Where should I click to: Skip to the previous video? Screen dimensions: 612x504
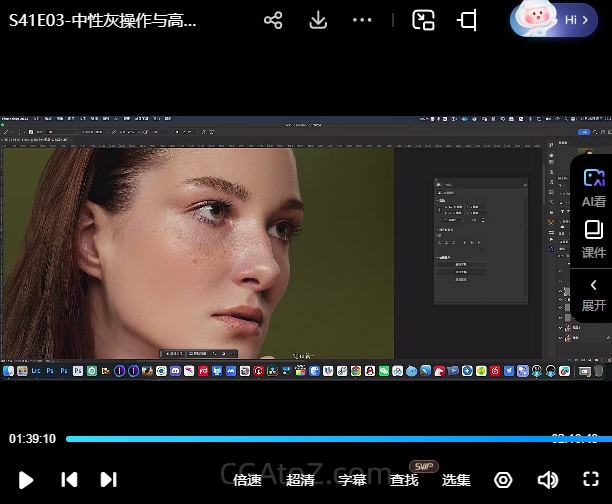(x=69, y=480)
